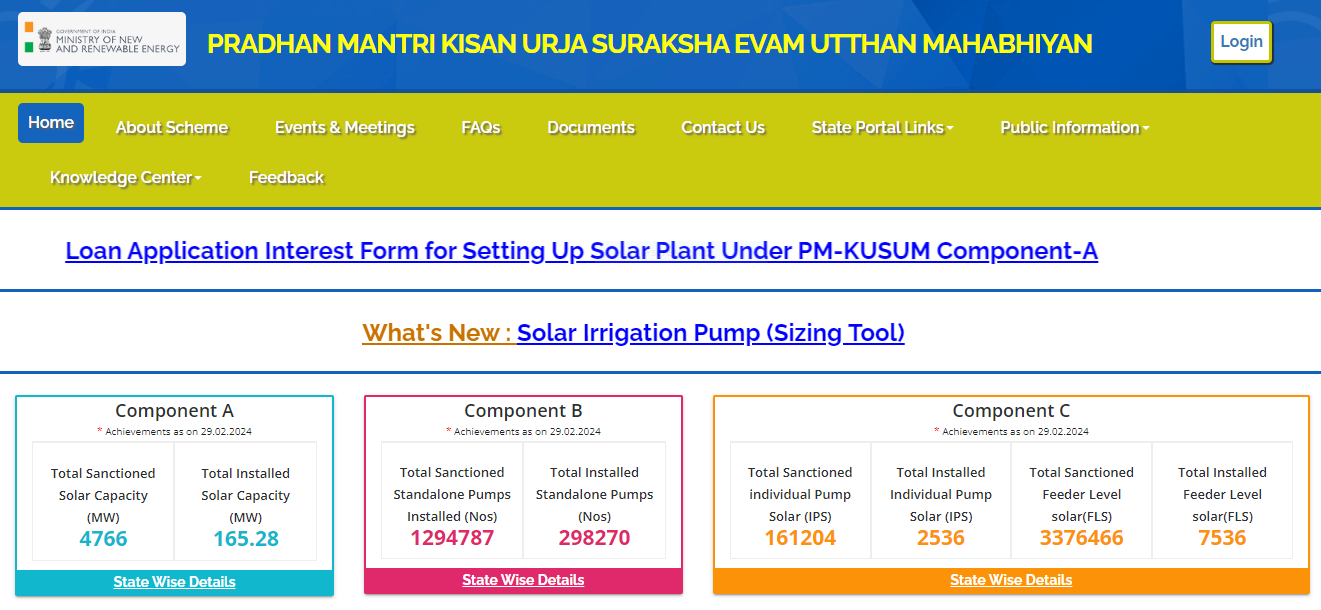The image size is (1321, 610).
Task: Click the installed standalone pumps value 298270
Action: point(594,538)
